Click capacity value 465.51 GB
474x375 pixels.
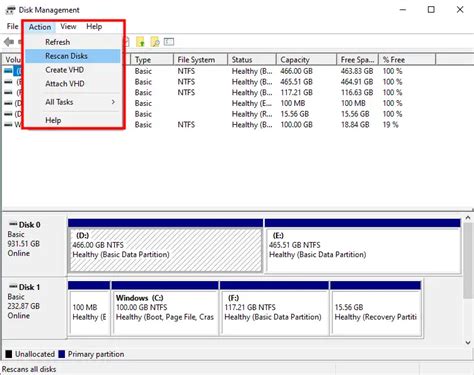coord(296,82)
